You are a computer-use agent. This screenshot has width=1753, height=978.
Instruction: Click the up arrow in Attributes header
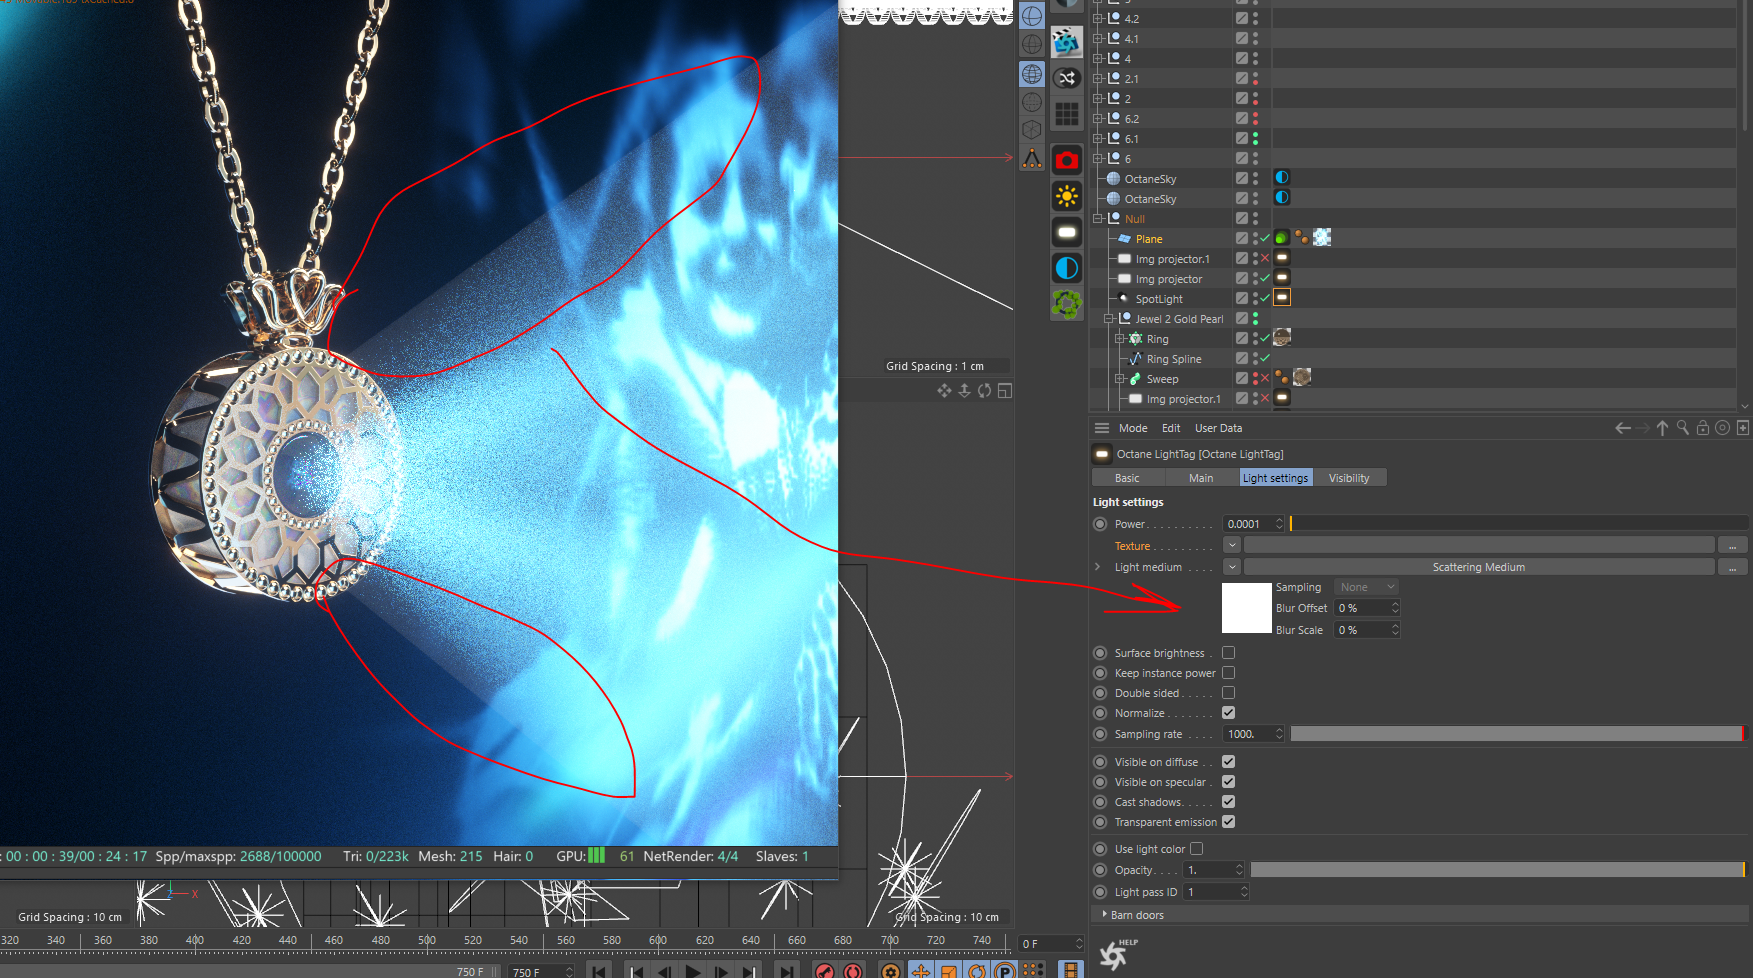click(1663, 428)
